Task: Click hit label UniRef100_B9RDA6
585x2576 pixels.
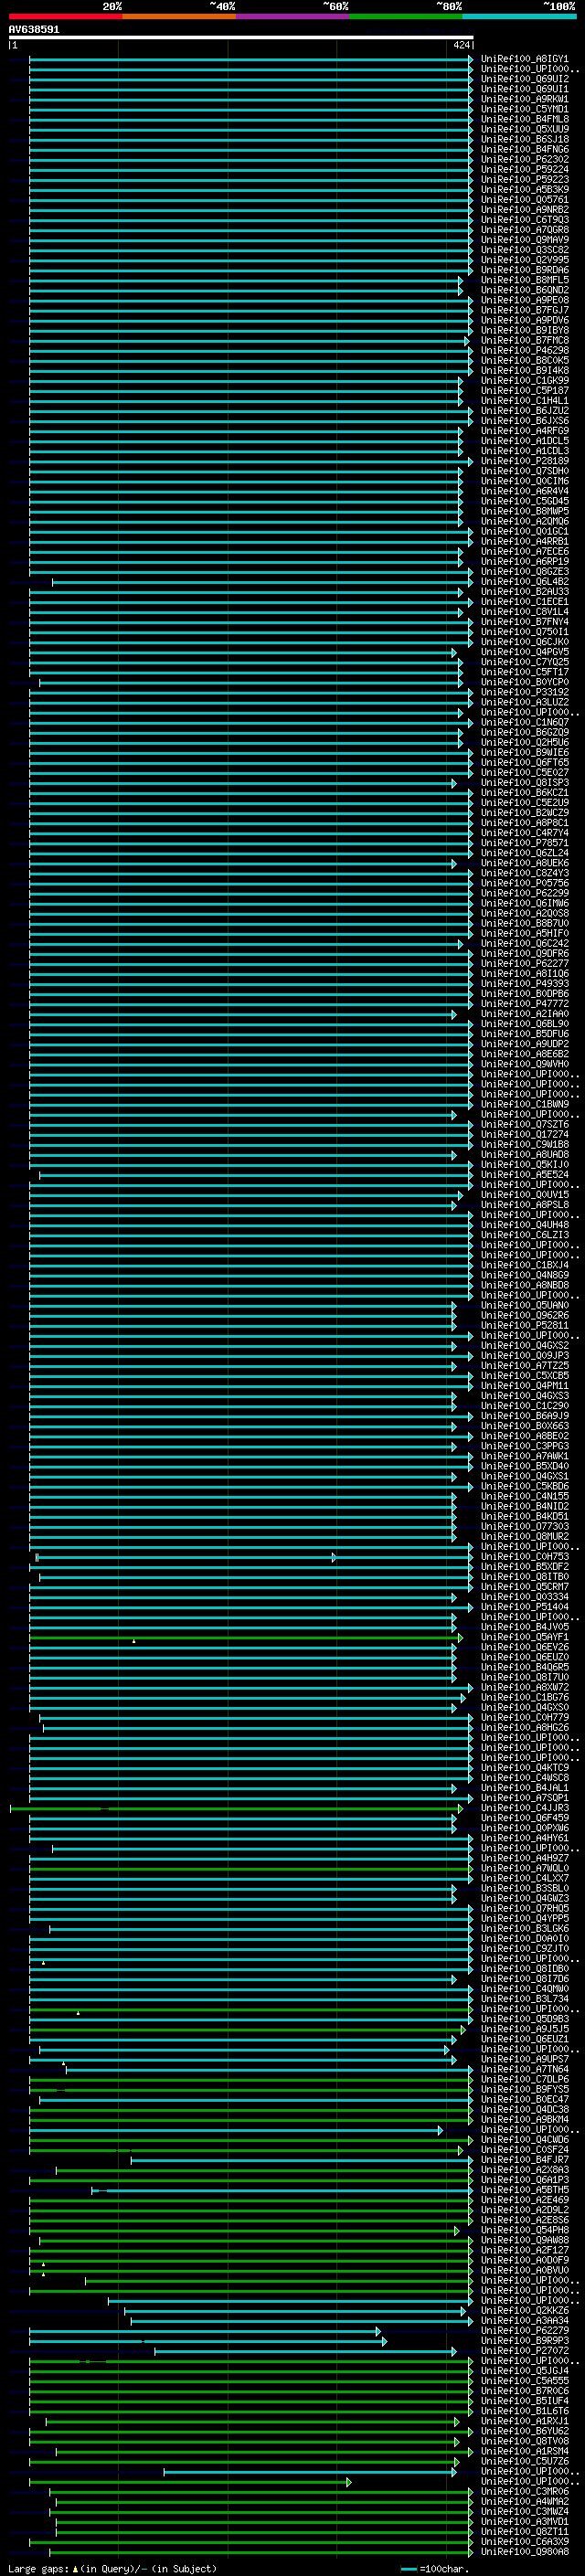Action: coord(525,270)
